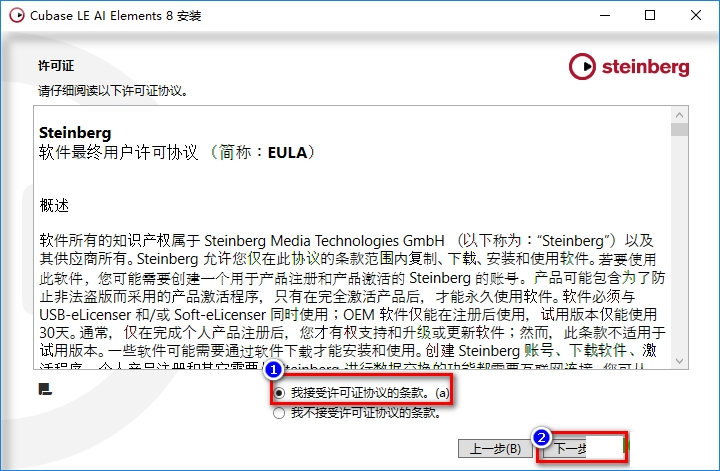Click the blue step 1 annotation badge

click(x=274, y=369)
